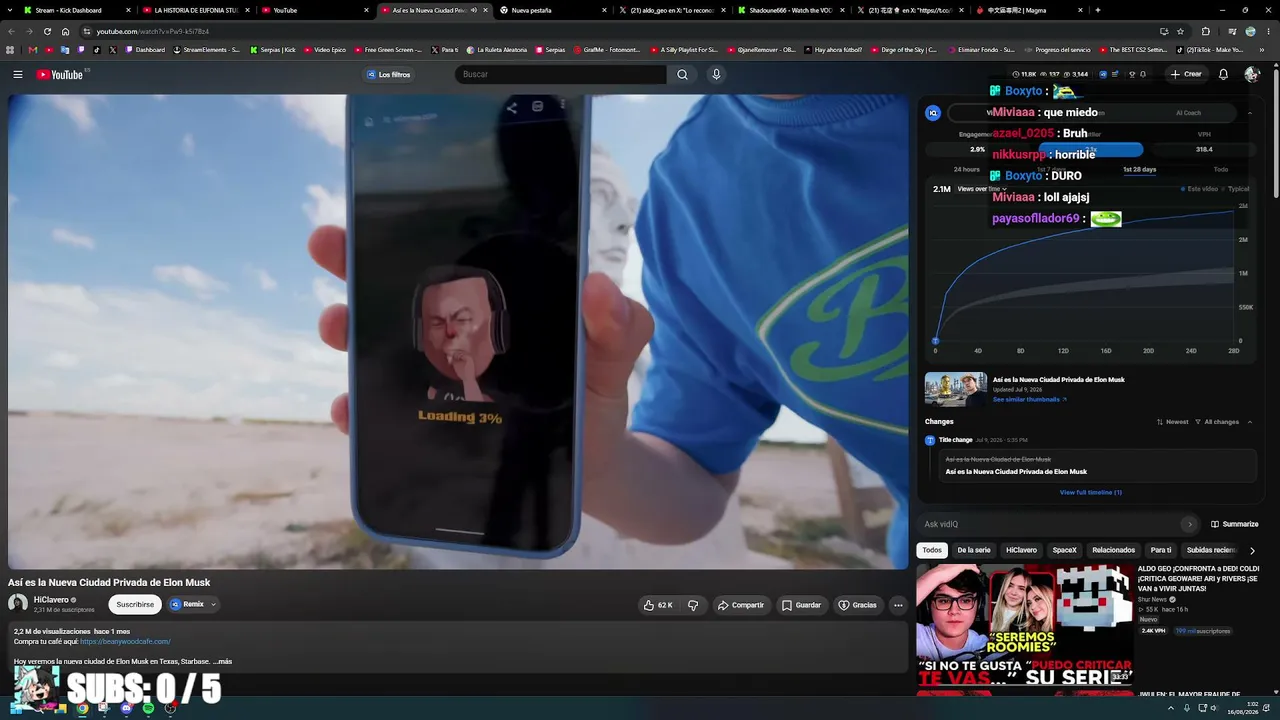This screenshot has height=720, width=1280.
Task: Go to the Chrome home page
Action: 66,31
